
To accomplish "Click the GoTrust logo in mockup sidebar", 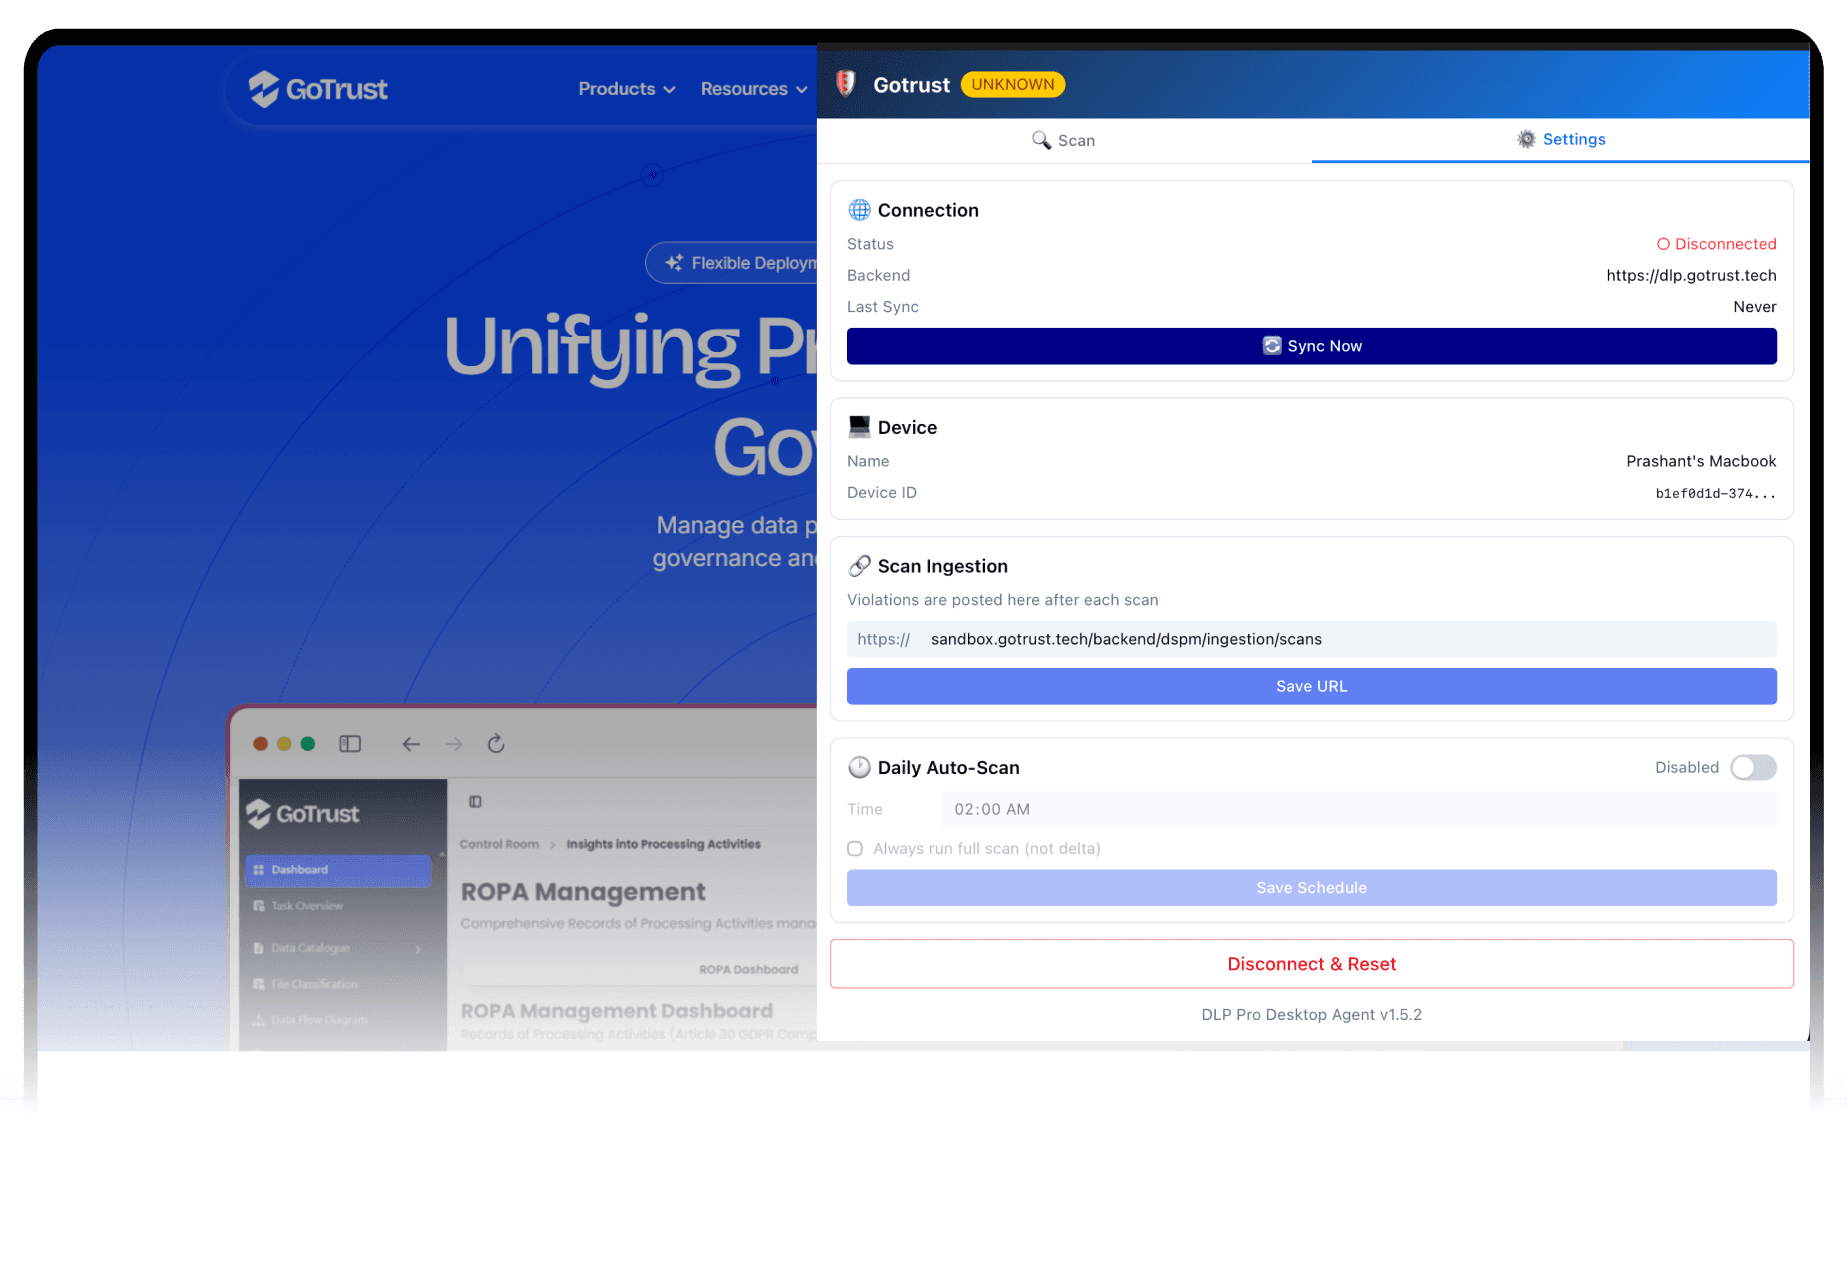I will coord(302,814).
